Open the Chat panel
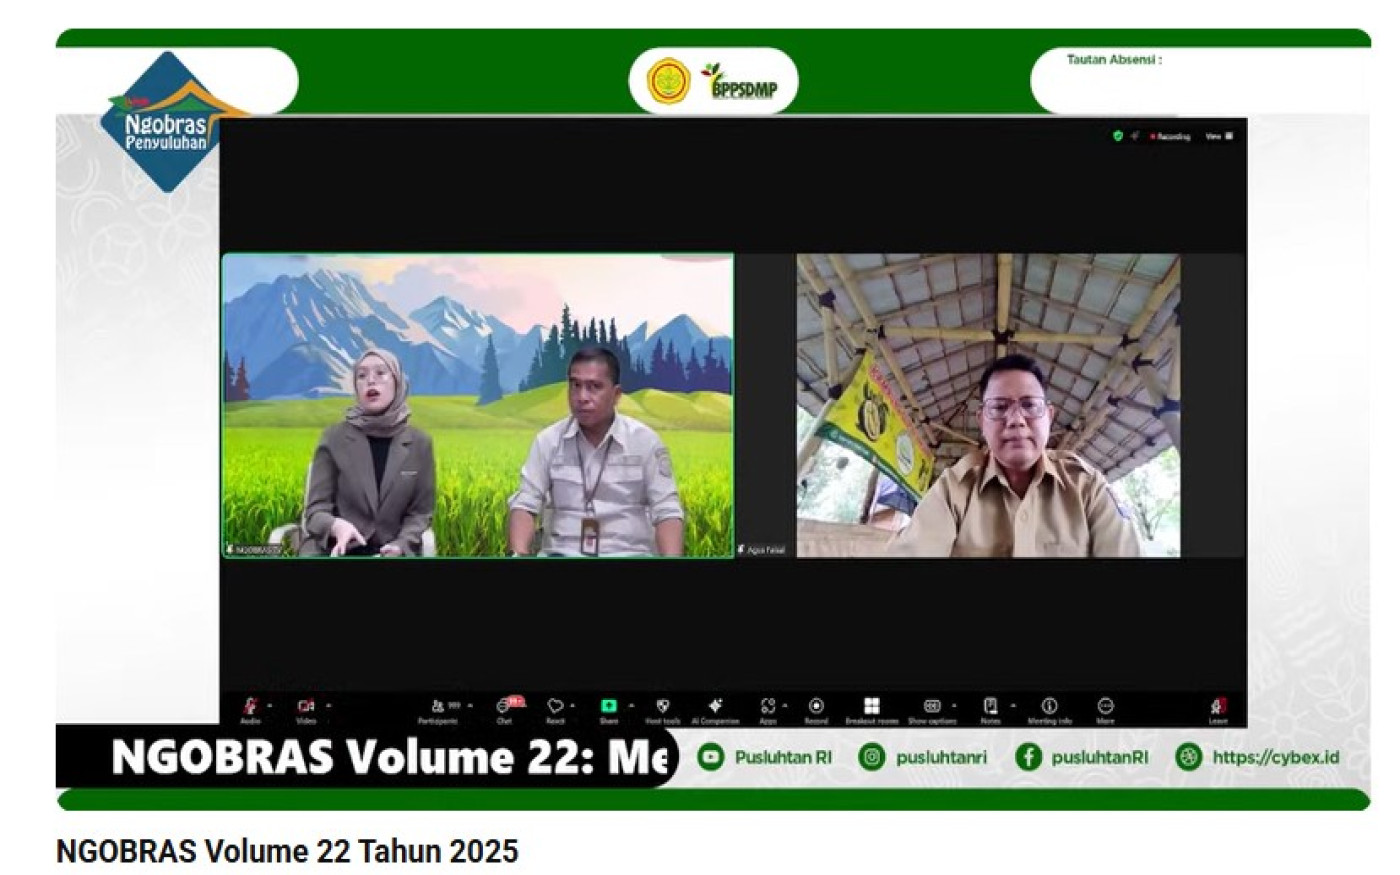 (504, 707)
